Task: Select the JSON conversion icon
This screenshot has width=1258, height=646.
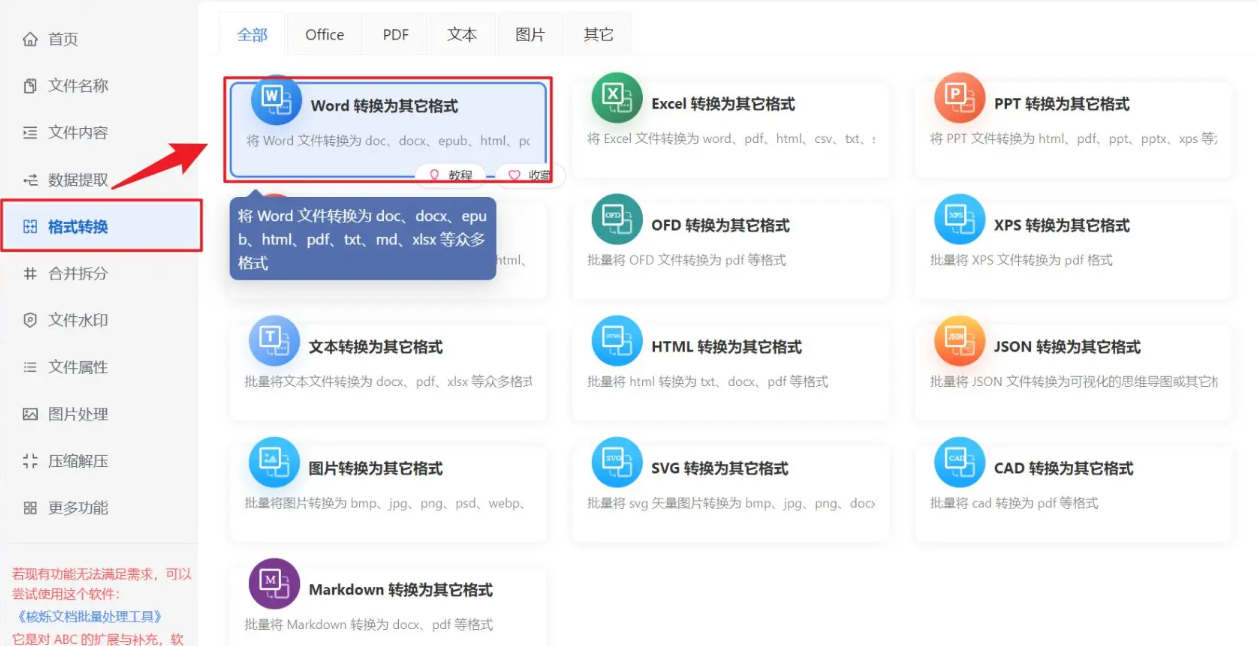Action: tap(960, 341)
